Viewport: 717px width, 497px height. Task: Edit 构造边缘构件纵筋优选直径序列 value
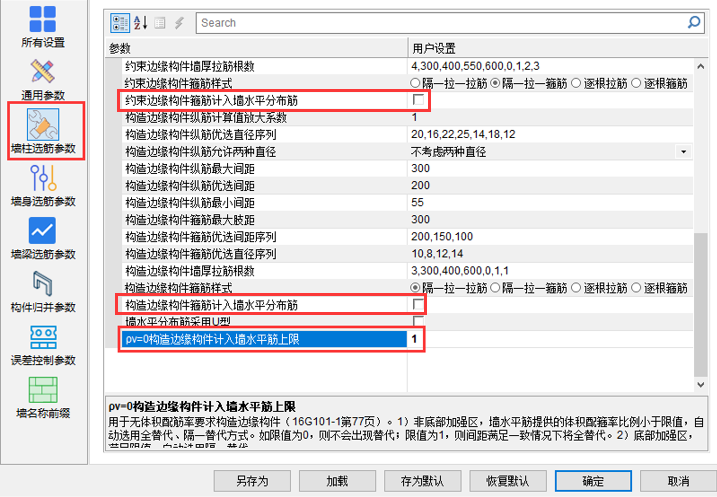pyautogui.click(x=550, y=134)
